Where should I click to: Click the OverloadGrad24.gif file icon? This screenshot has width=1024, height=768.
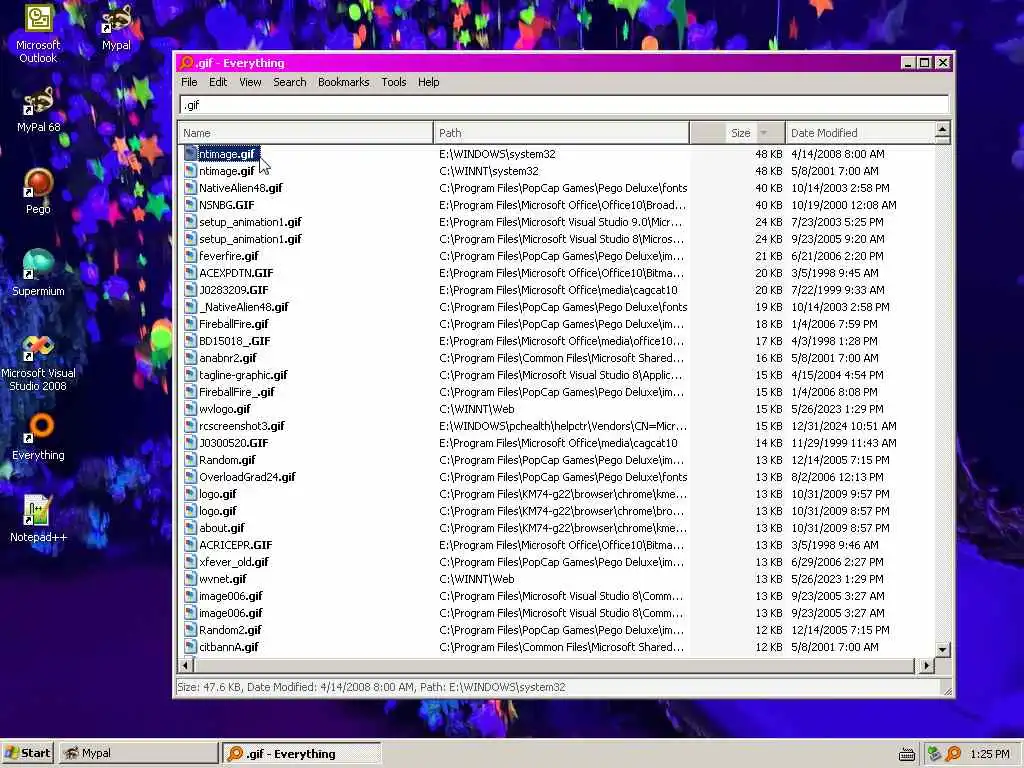[x=190, y=477]
